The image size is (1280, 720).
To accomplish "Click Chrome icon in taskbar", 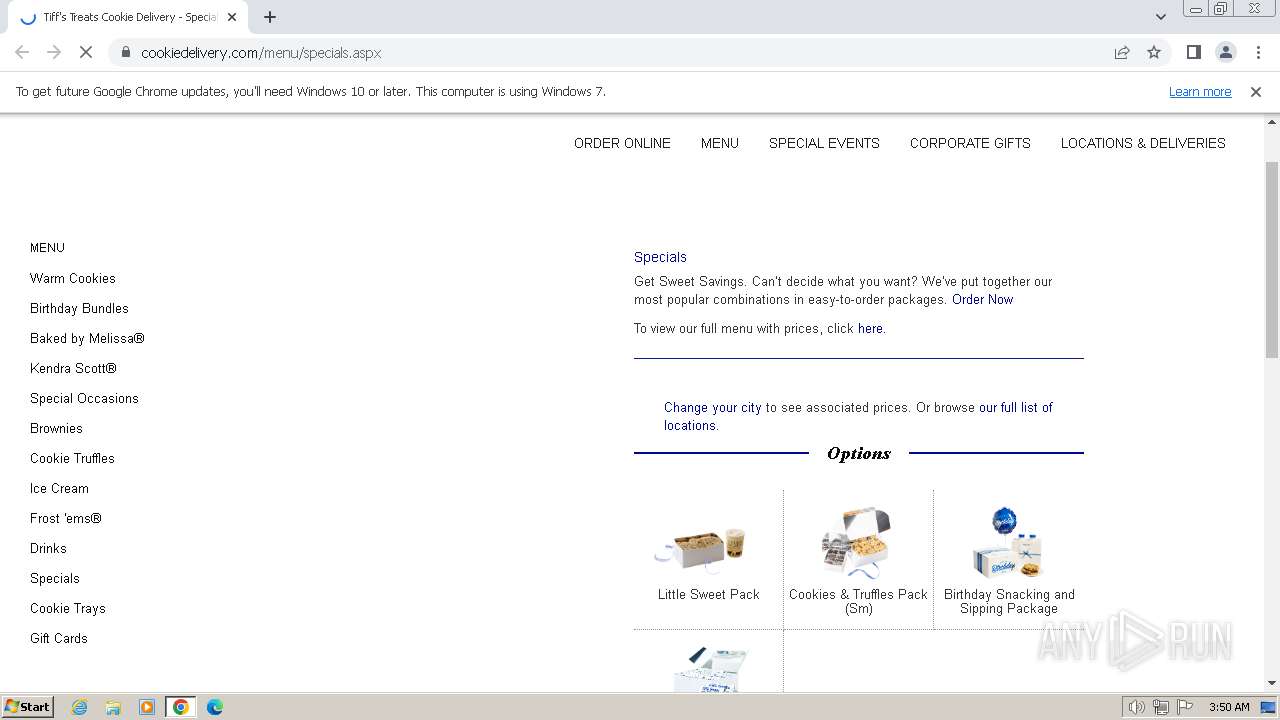I will pyautogui.click(x=181, y=707).
